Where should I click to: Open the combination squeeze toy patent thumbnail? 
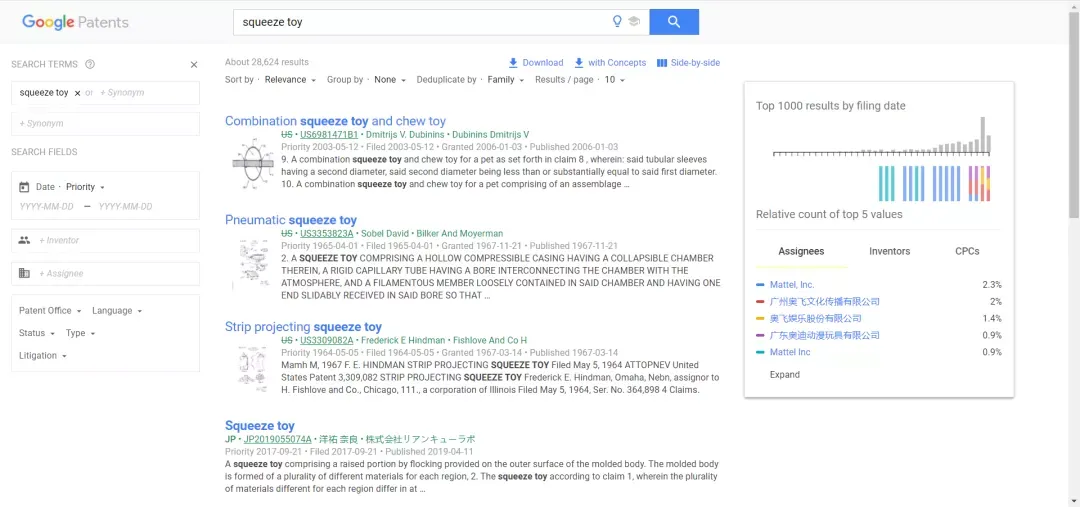252,163
